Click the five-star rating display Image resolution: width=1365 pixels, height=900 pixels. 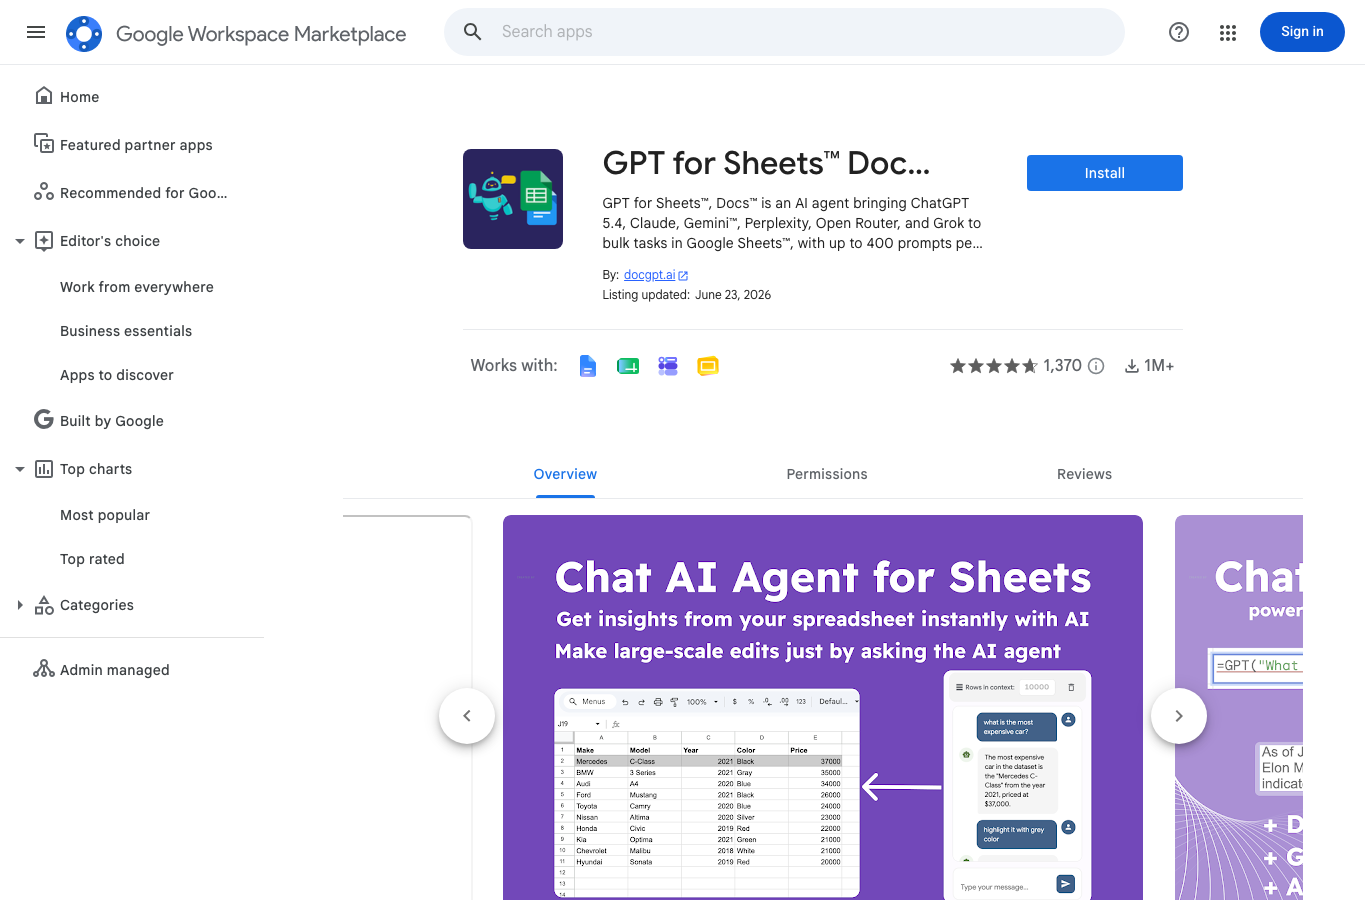(x=993, y=366)
